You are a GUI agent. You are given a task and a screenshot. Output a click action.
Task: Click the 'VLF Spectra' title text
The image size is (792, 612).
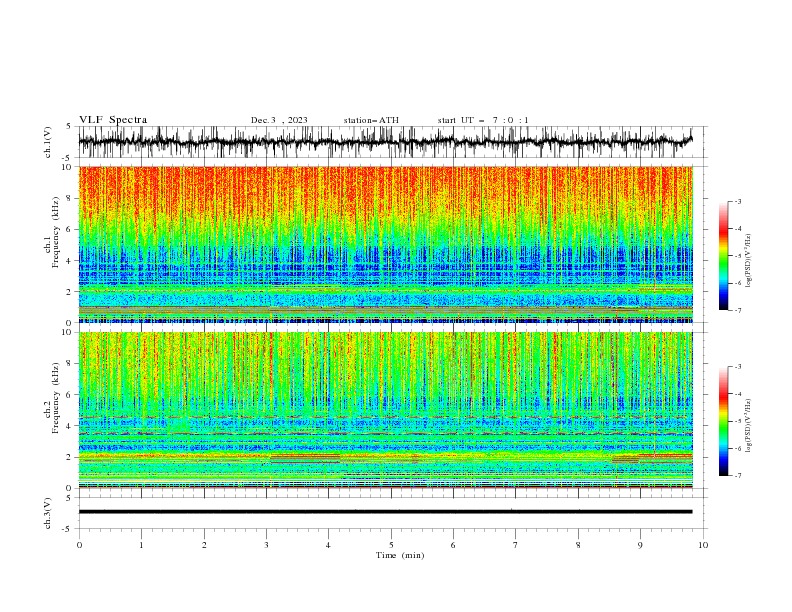click(x=113, y=120)
